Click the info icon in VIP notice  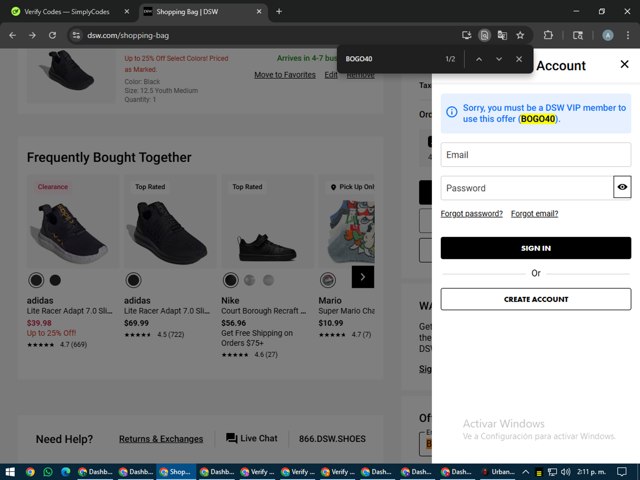[451, 112]
